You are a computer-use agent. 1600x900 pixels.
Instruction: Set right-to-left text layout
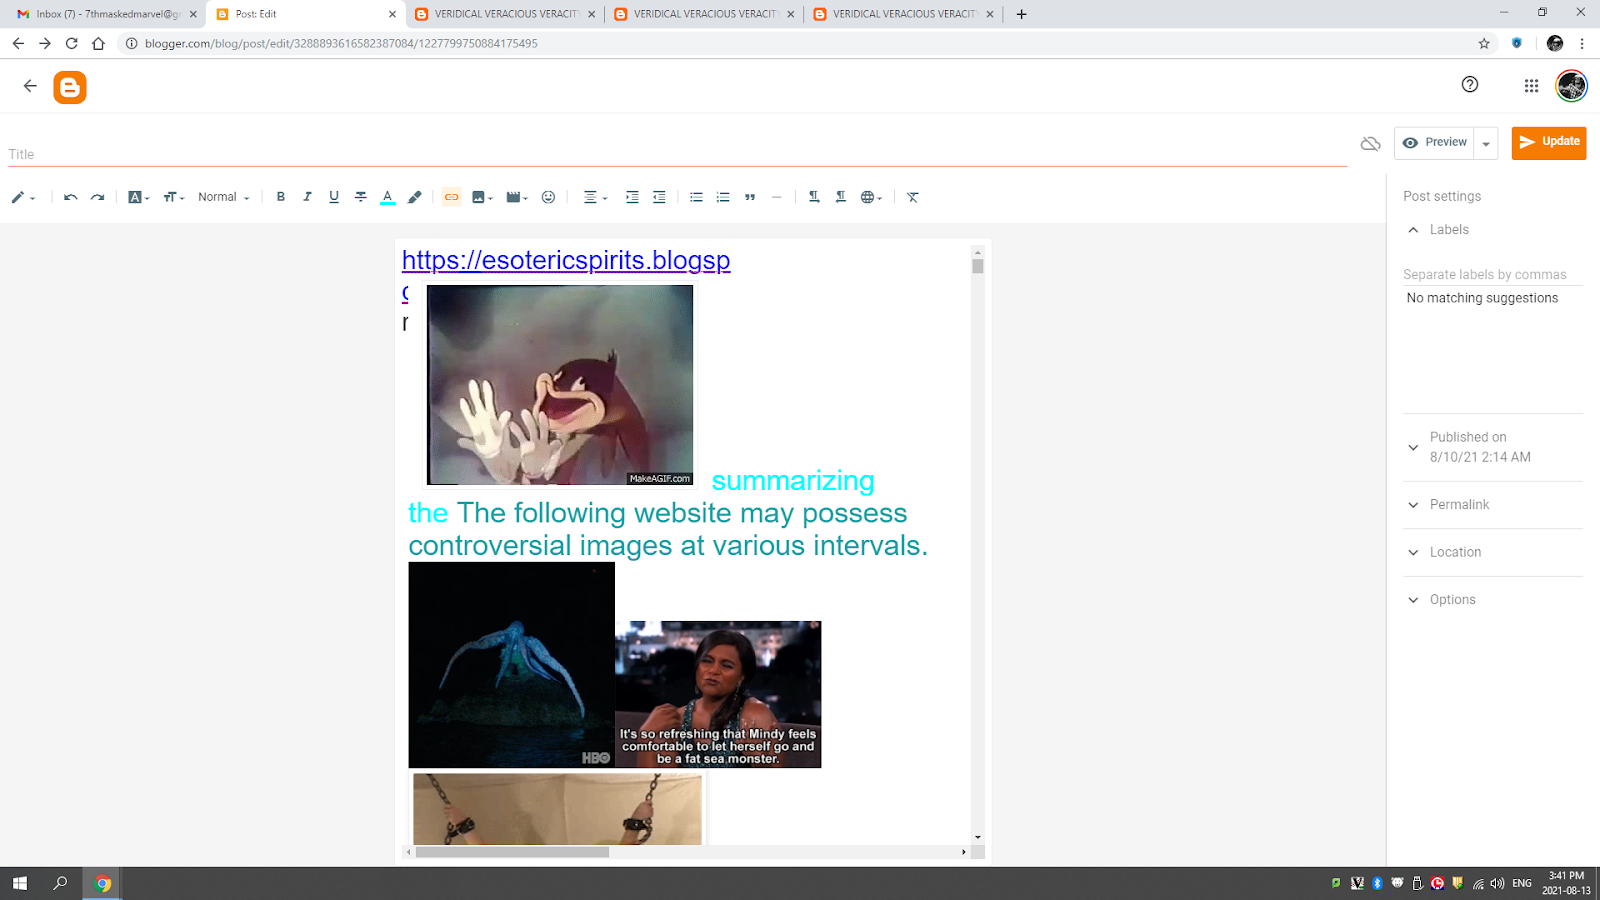pos(840,197)
